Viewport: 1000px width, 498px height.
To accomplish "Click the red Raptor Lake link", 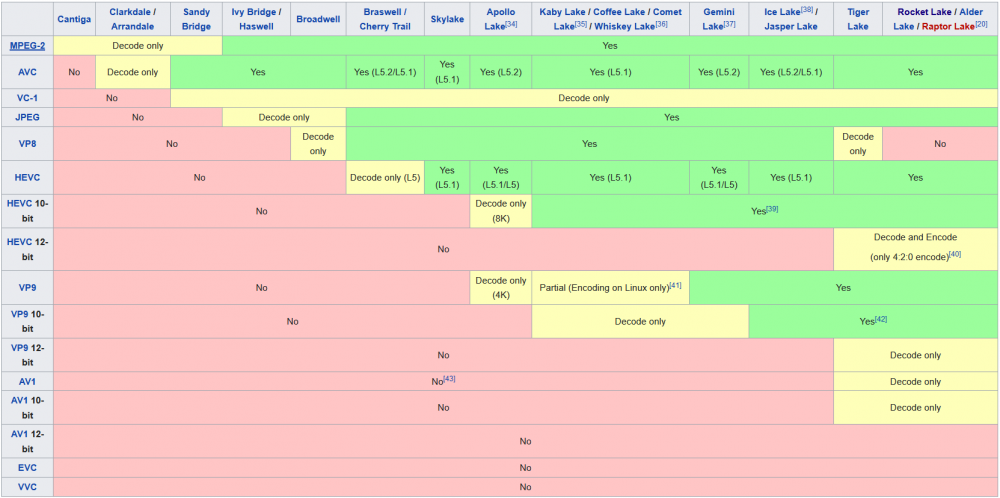I will (x=946, y=27).
